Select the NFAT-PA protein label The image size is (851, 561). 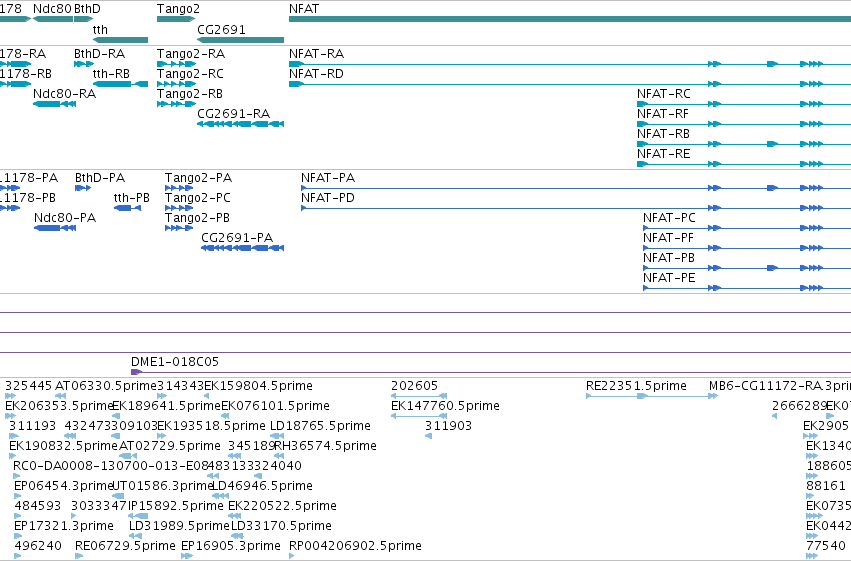coord(328,178)
